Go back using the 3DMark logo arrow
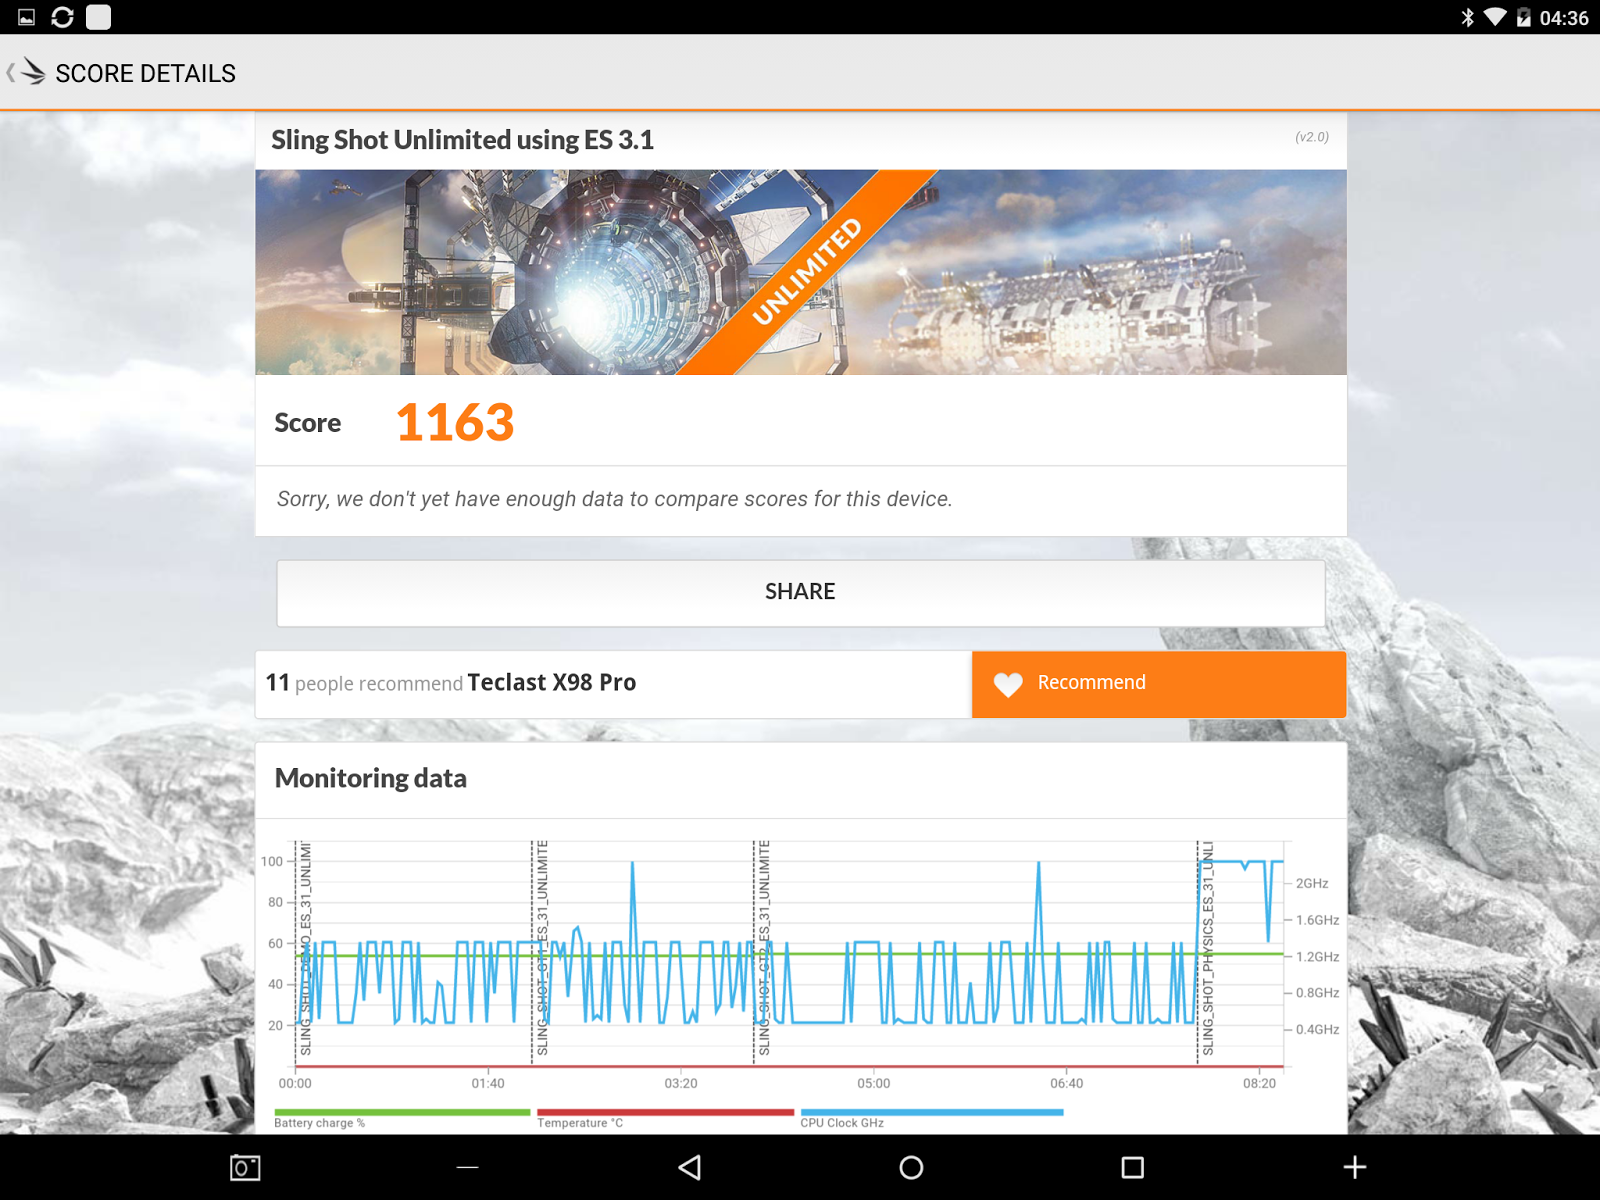The image size is (1600, 1200). coord(26,72)
